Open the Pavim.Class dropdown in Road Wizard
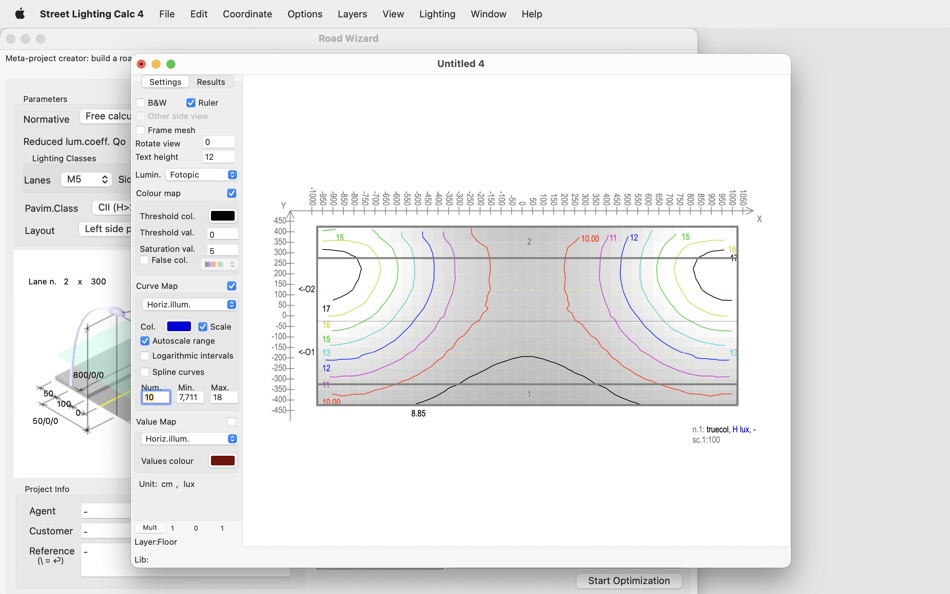The width and height of the screenshot is (950, 594). (x=112, y=207)
